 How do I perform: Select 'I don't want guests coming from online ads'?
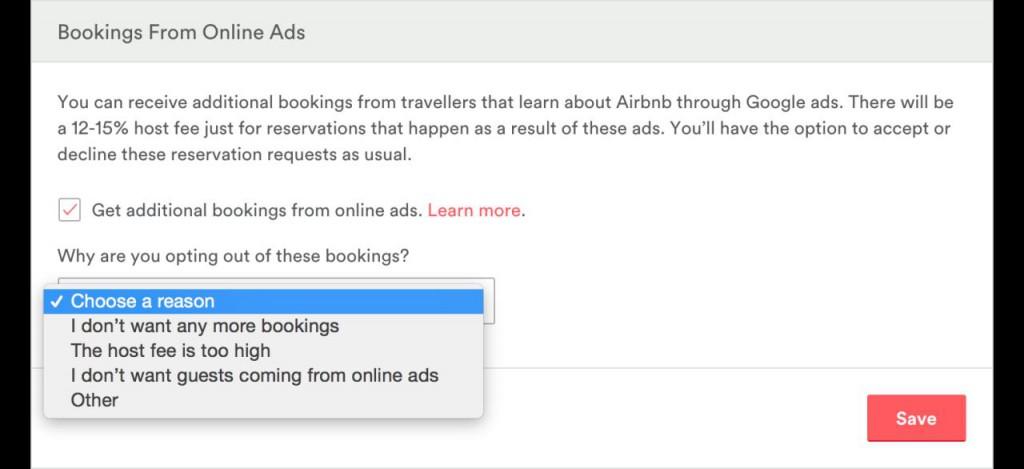[254, 376]
